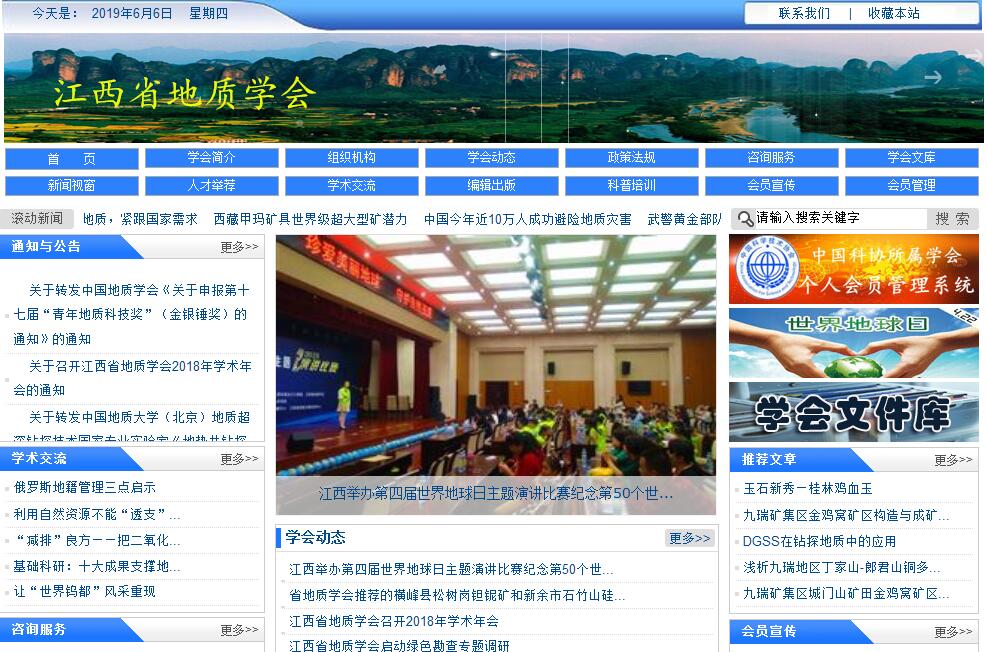Open the 中国科协所属学会 member system banner
Image resolution: width=987 pixels, height=652 pixels.
[x=854, y=269]
